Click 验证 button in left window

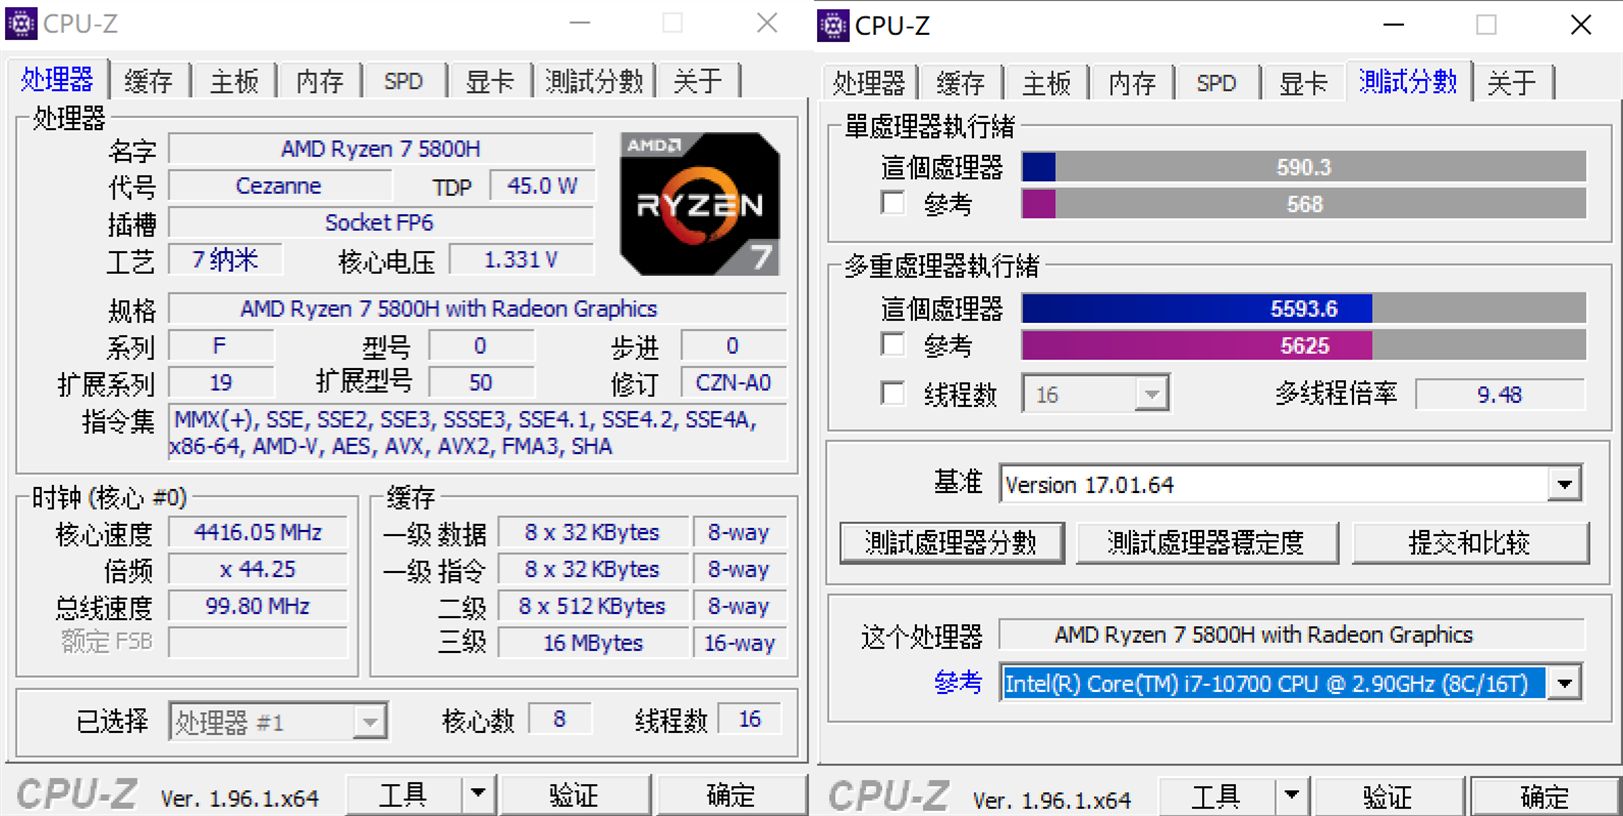(x=574, y=794)
